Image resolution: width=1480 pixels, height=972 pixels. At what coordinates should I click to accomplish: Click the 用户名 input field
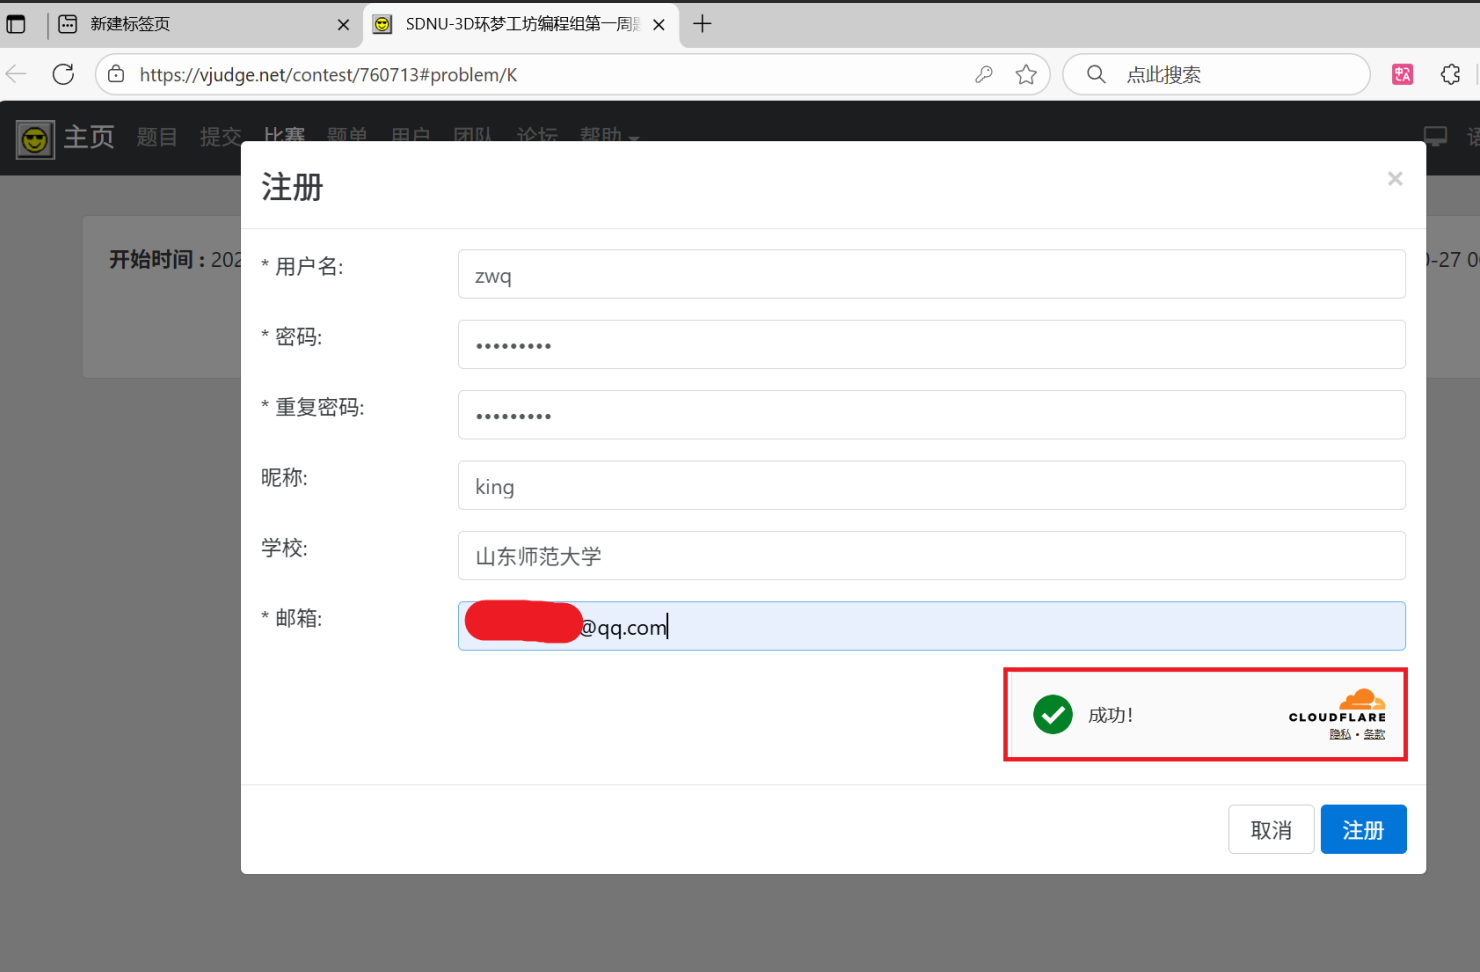(x=931, y=275)
